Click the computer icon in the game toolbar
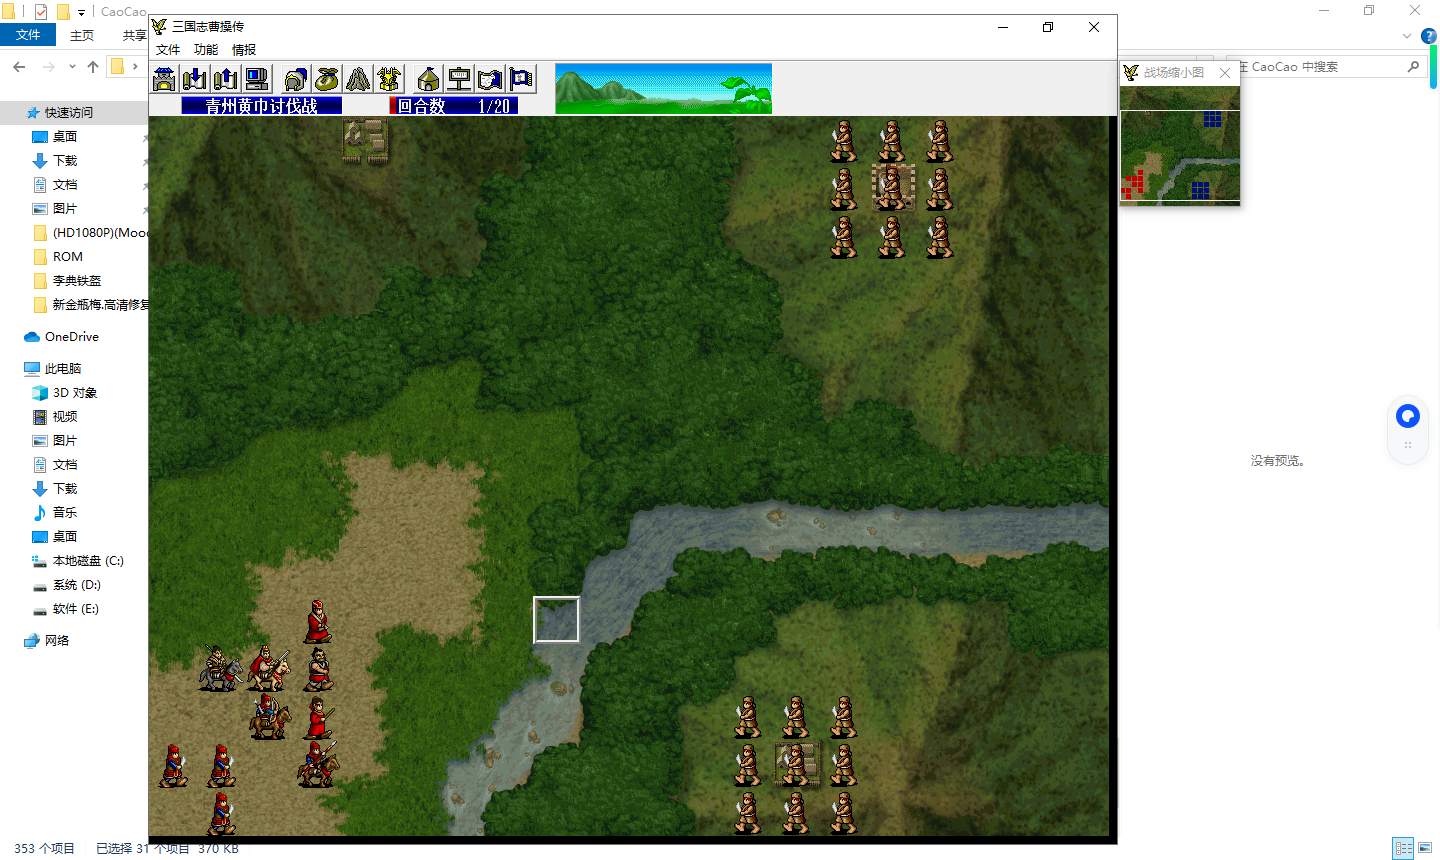 pos(257,79)
